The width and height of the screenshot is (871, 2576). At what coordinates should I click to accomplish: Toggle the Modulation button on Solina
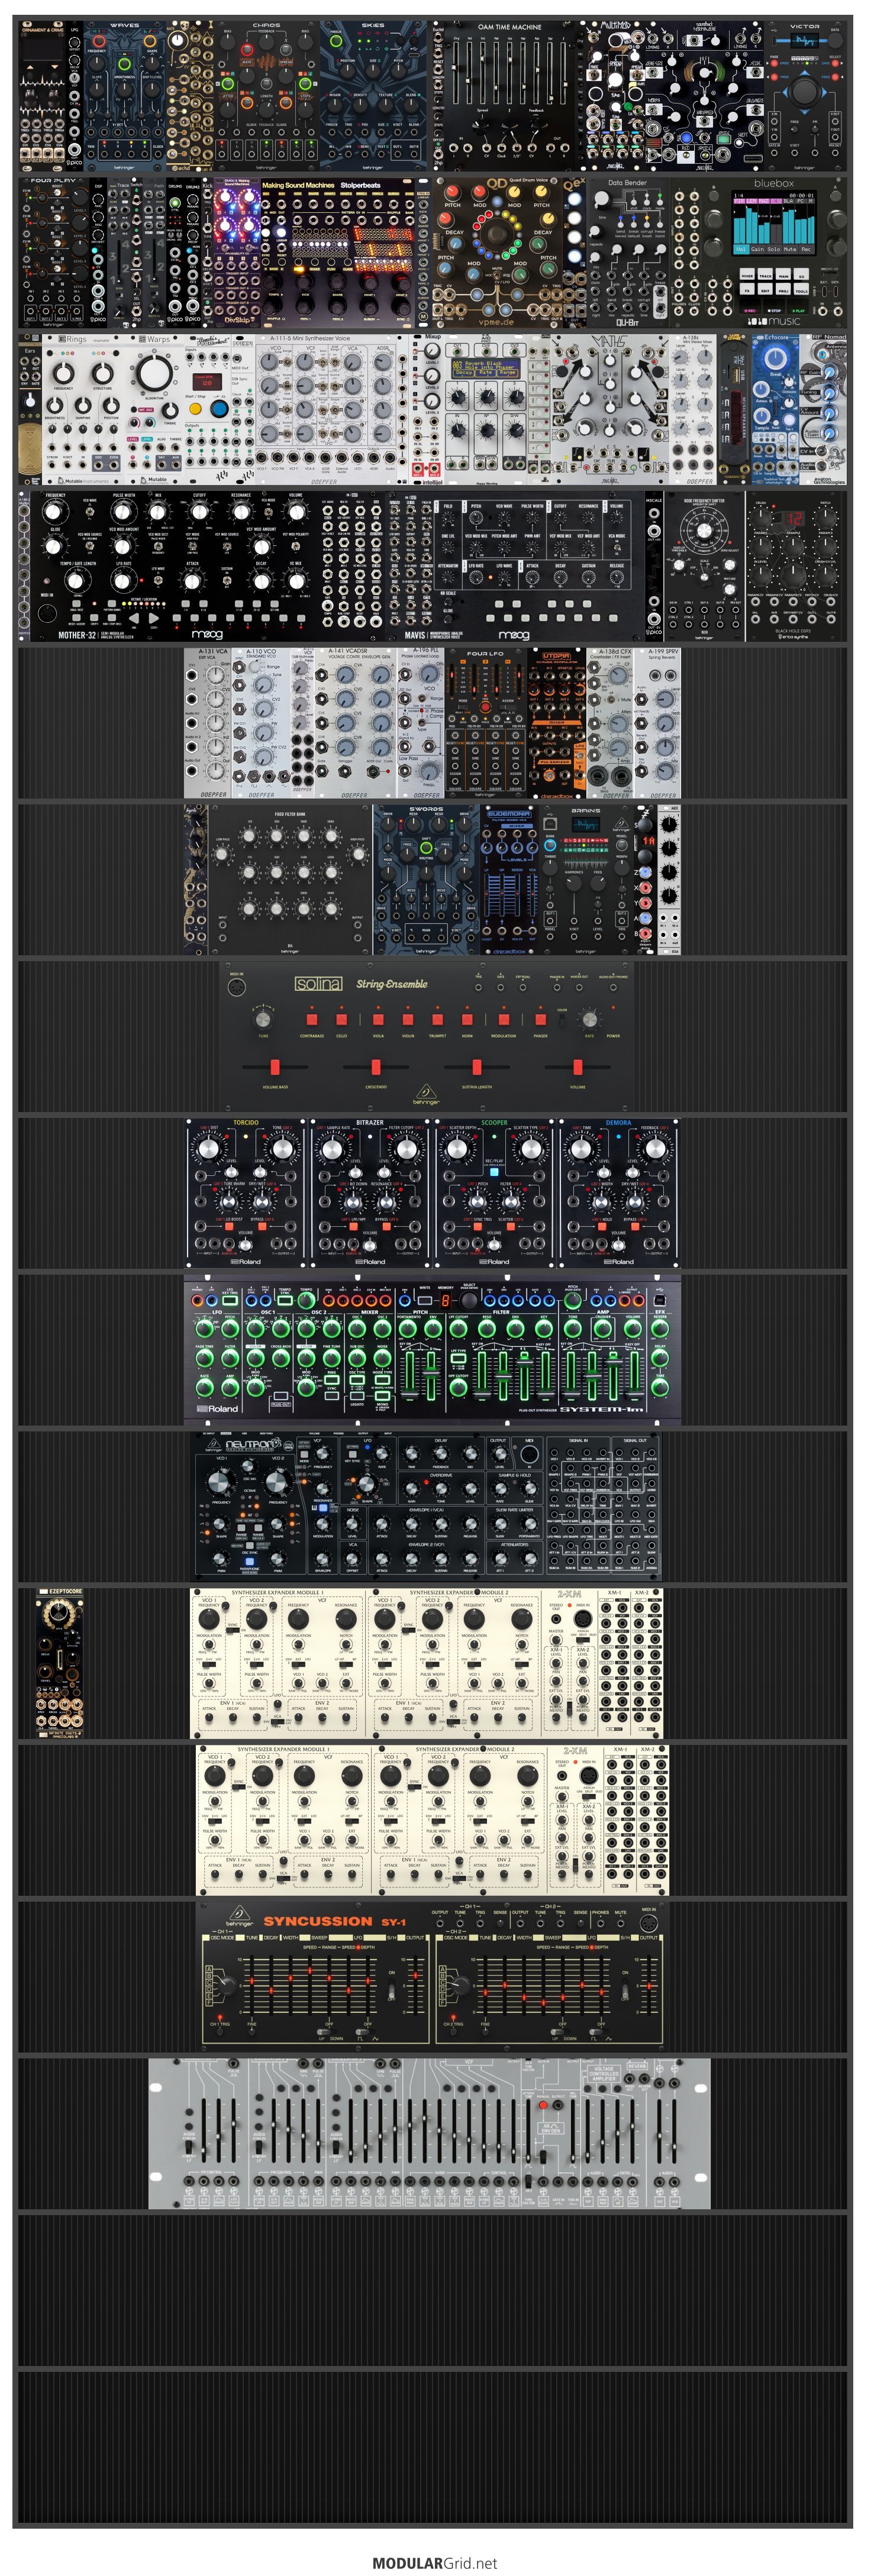coord(504,1019)
